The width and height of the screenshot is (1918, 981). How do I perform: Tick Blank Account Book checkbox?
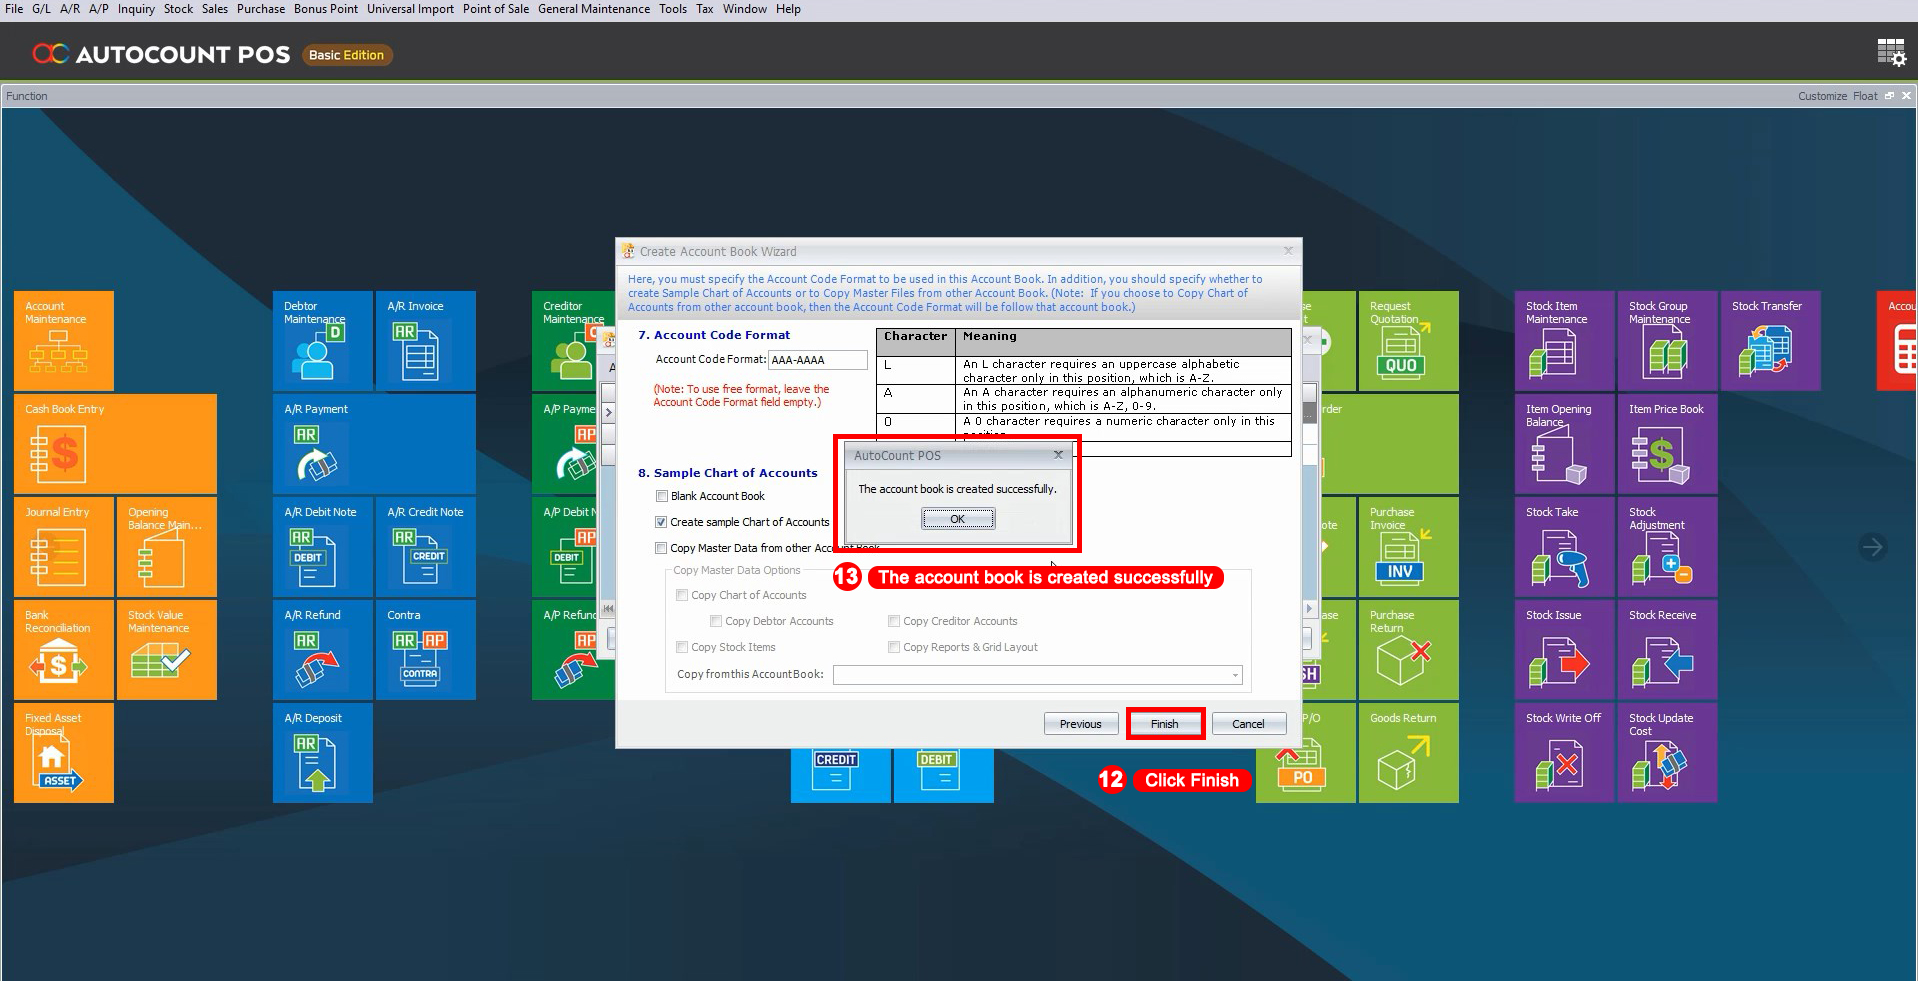pyautogui.click(x=661, y=496)
